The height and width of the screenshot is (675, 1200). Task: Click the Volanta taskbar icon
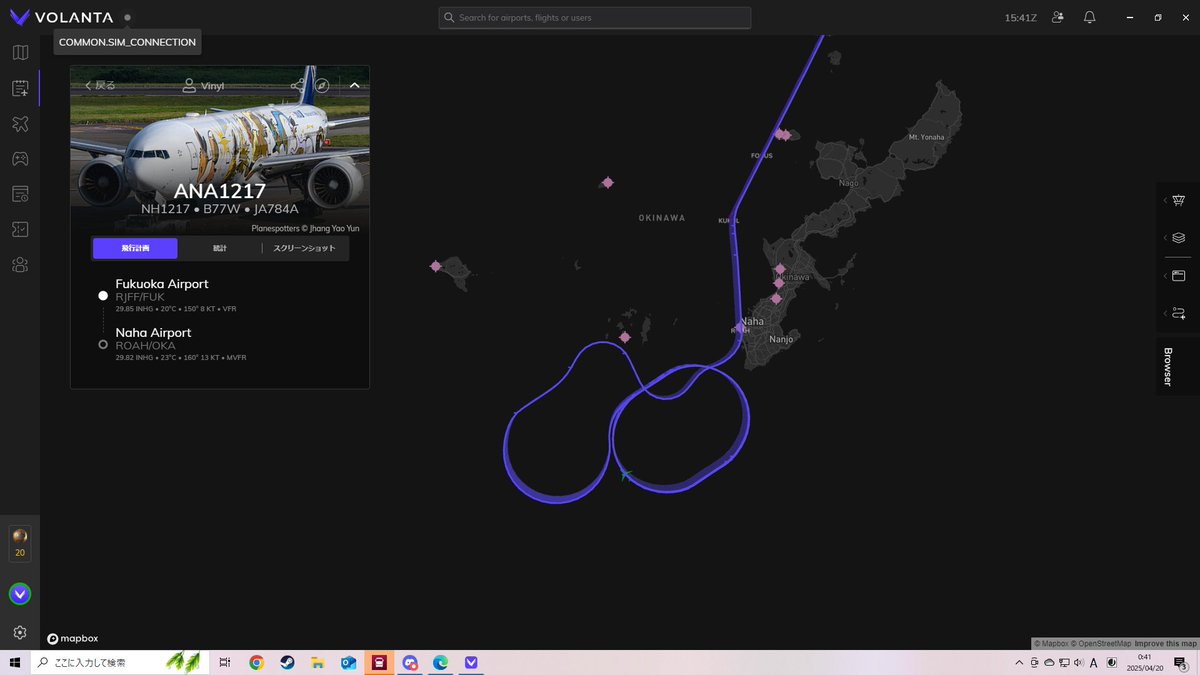tap(471, 662)
